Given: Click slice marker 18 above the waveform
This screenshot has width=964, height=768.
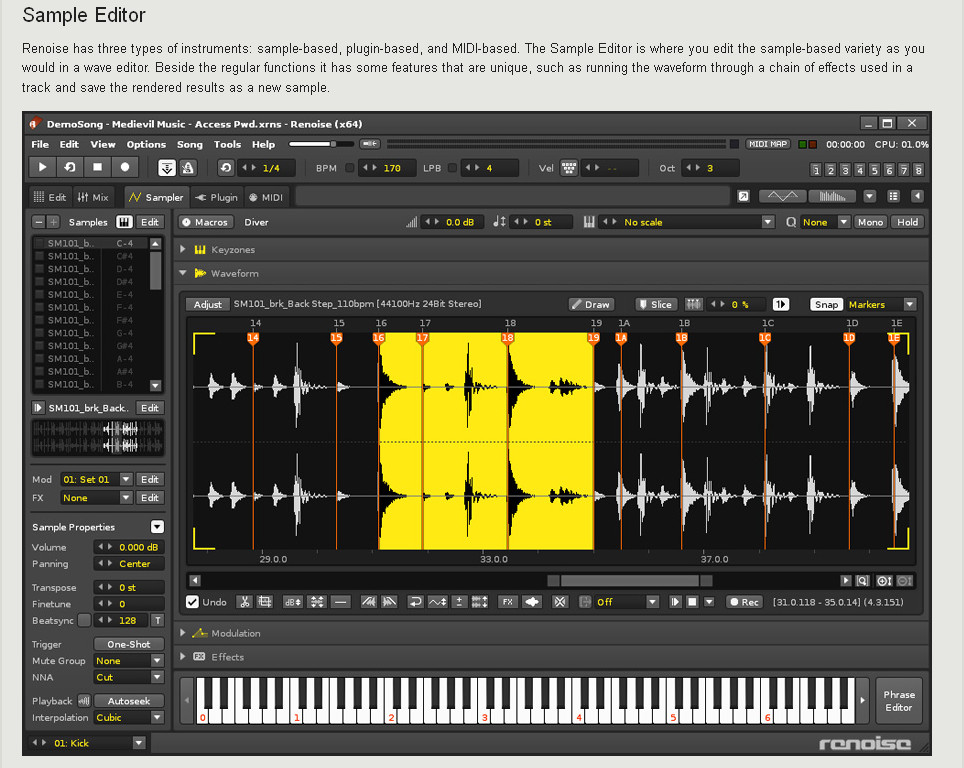Looking at the screenshot, I should point(507,338).
